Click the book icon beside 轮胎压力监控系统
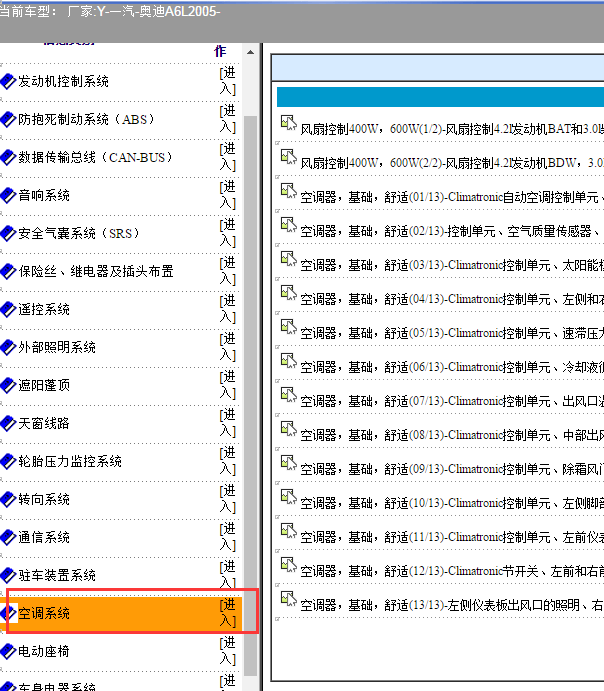The height and width of the screenshot is (691, 604). coord(8,461)
